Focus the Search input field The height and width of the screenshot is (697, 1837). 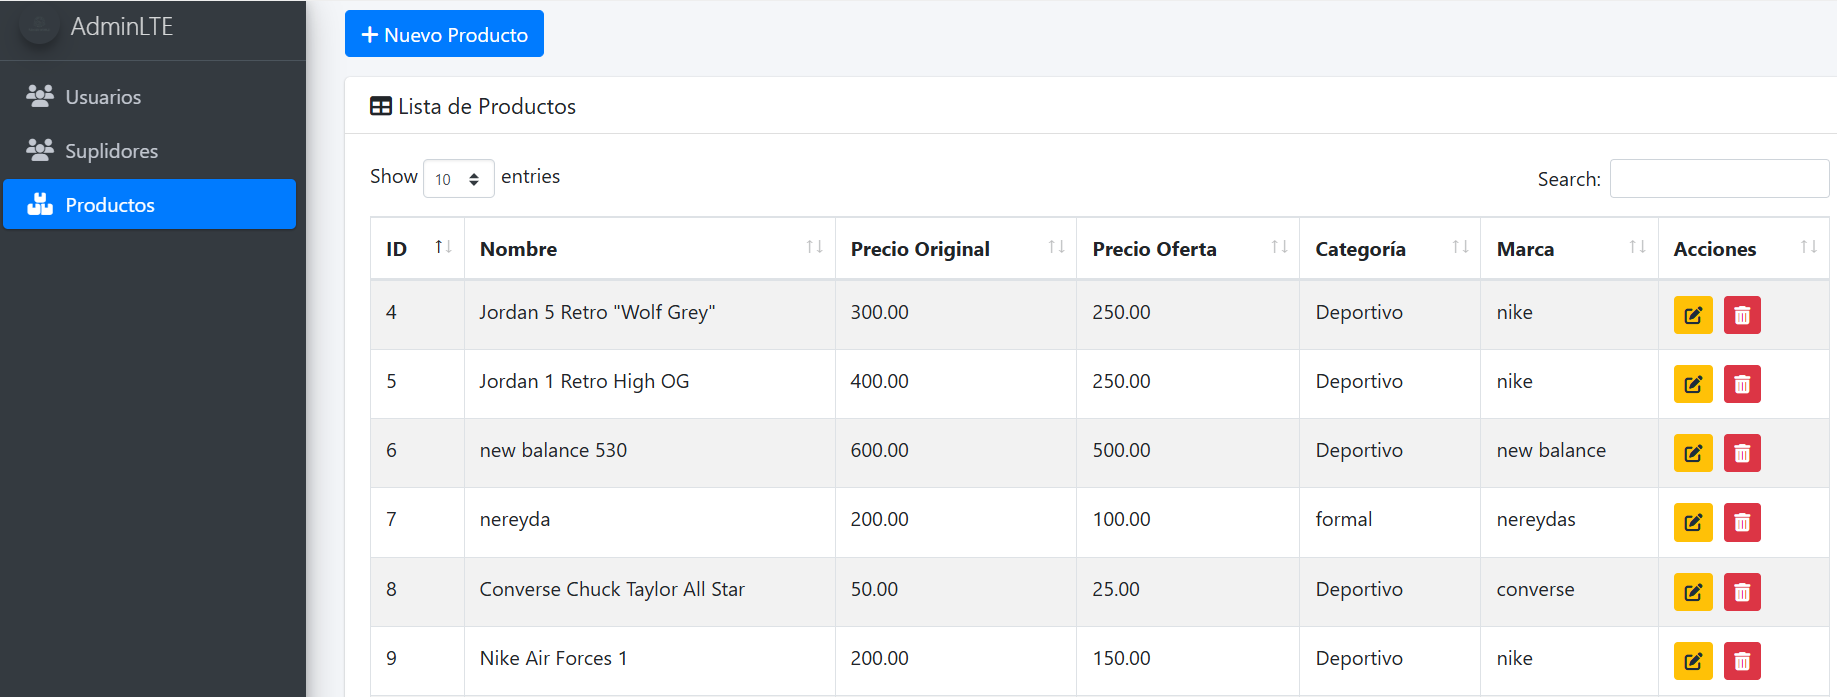click(x=1718, y=179)
